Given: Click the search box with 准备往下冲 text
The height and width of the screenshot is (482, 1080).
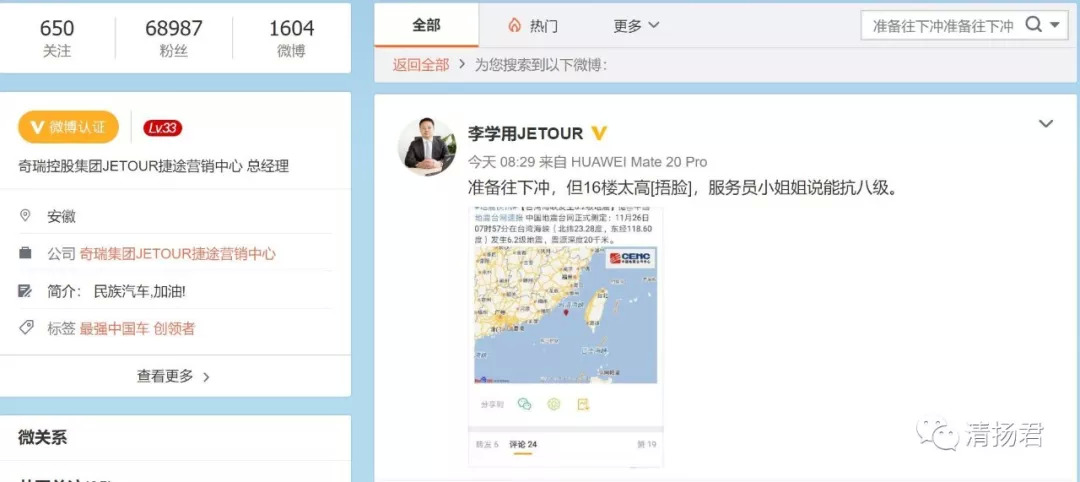Looking at the screenshot, I should (942, 25).
